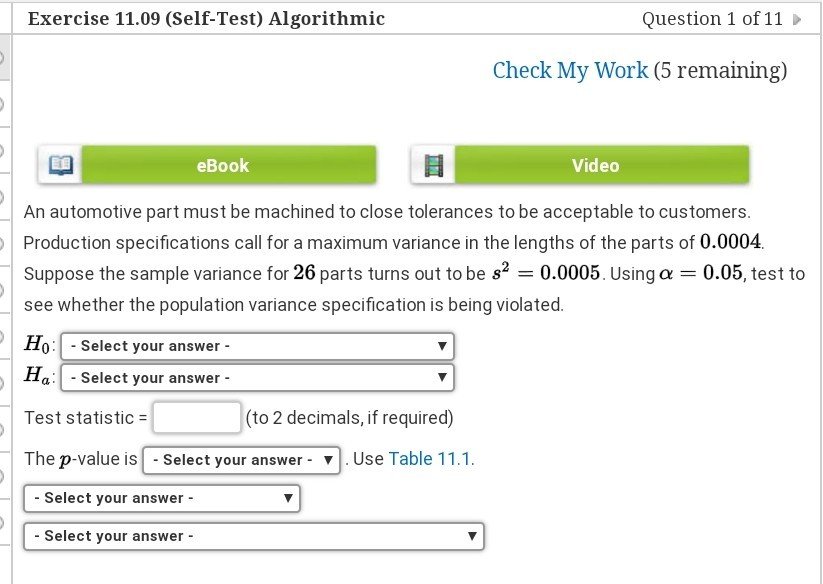Click the (5 remaining) attempts counter
Viewport: 823px width, 584px height.
pyautogui.click(x=722, y=70)
